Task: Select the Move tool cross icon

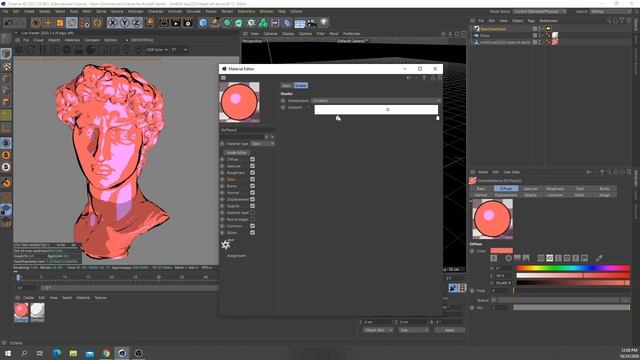Action: [x=48, y=23]
